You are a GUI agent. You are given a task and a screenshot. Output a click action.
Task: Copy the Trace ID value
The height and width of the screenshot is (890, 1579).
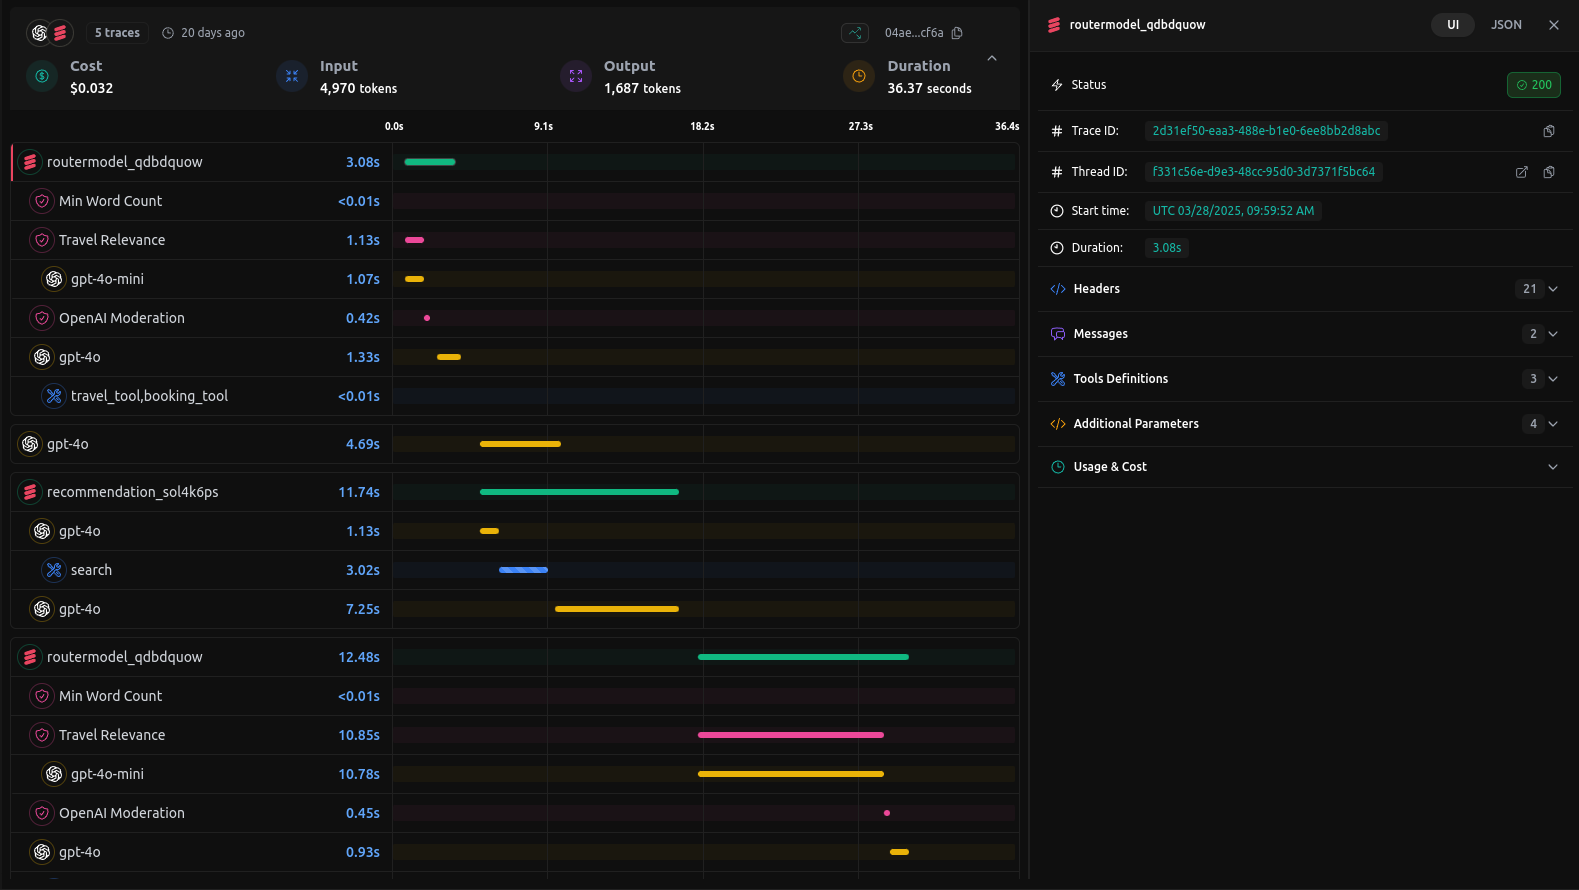click(1548, 131)
